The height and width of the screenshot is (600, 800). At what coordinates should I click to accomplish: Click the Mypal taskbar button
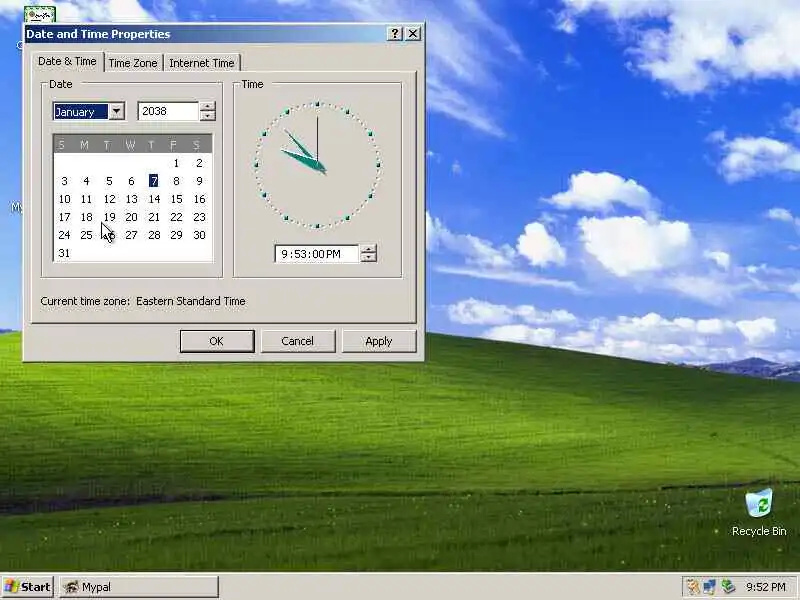pyautogui.click(x=139, y=587)
